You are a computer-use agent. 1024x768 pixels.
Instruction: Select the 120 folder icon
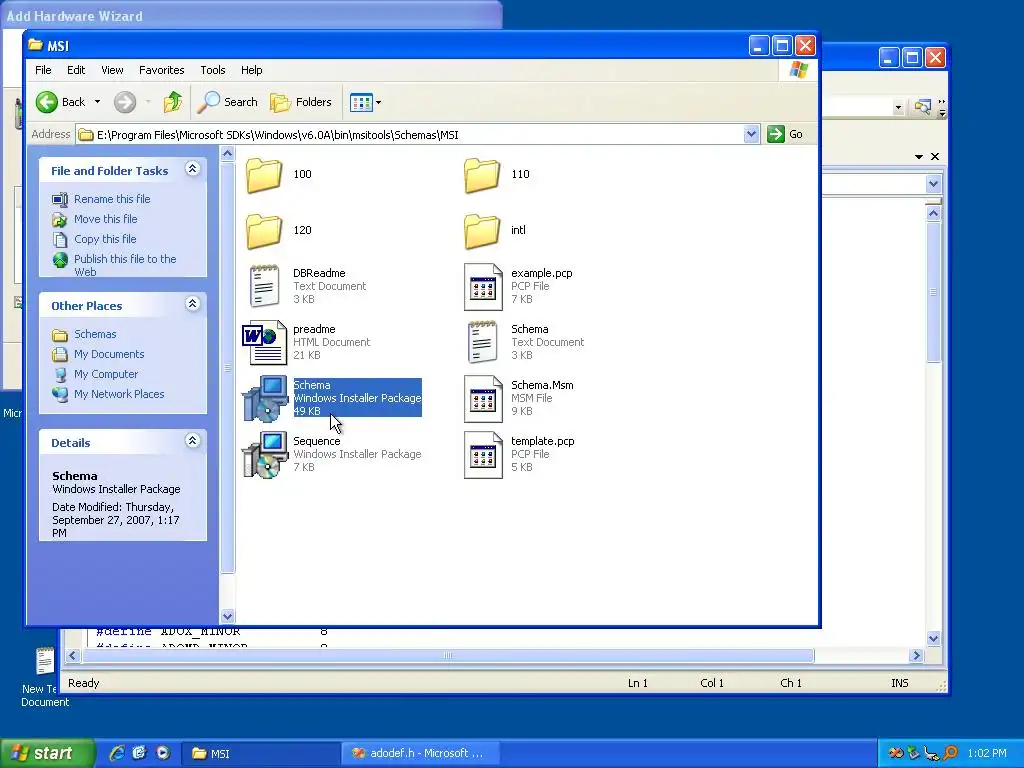tap(264, 231)
